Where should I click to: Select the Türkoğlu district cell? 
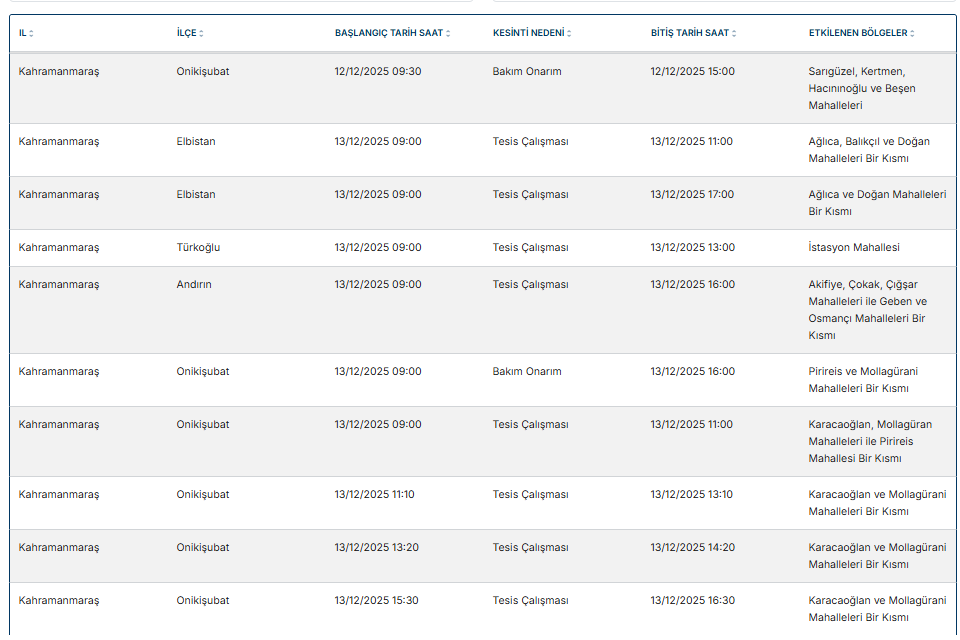[198, 248]
